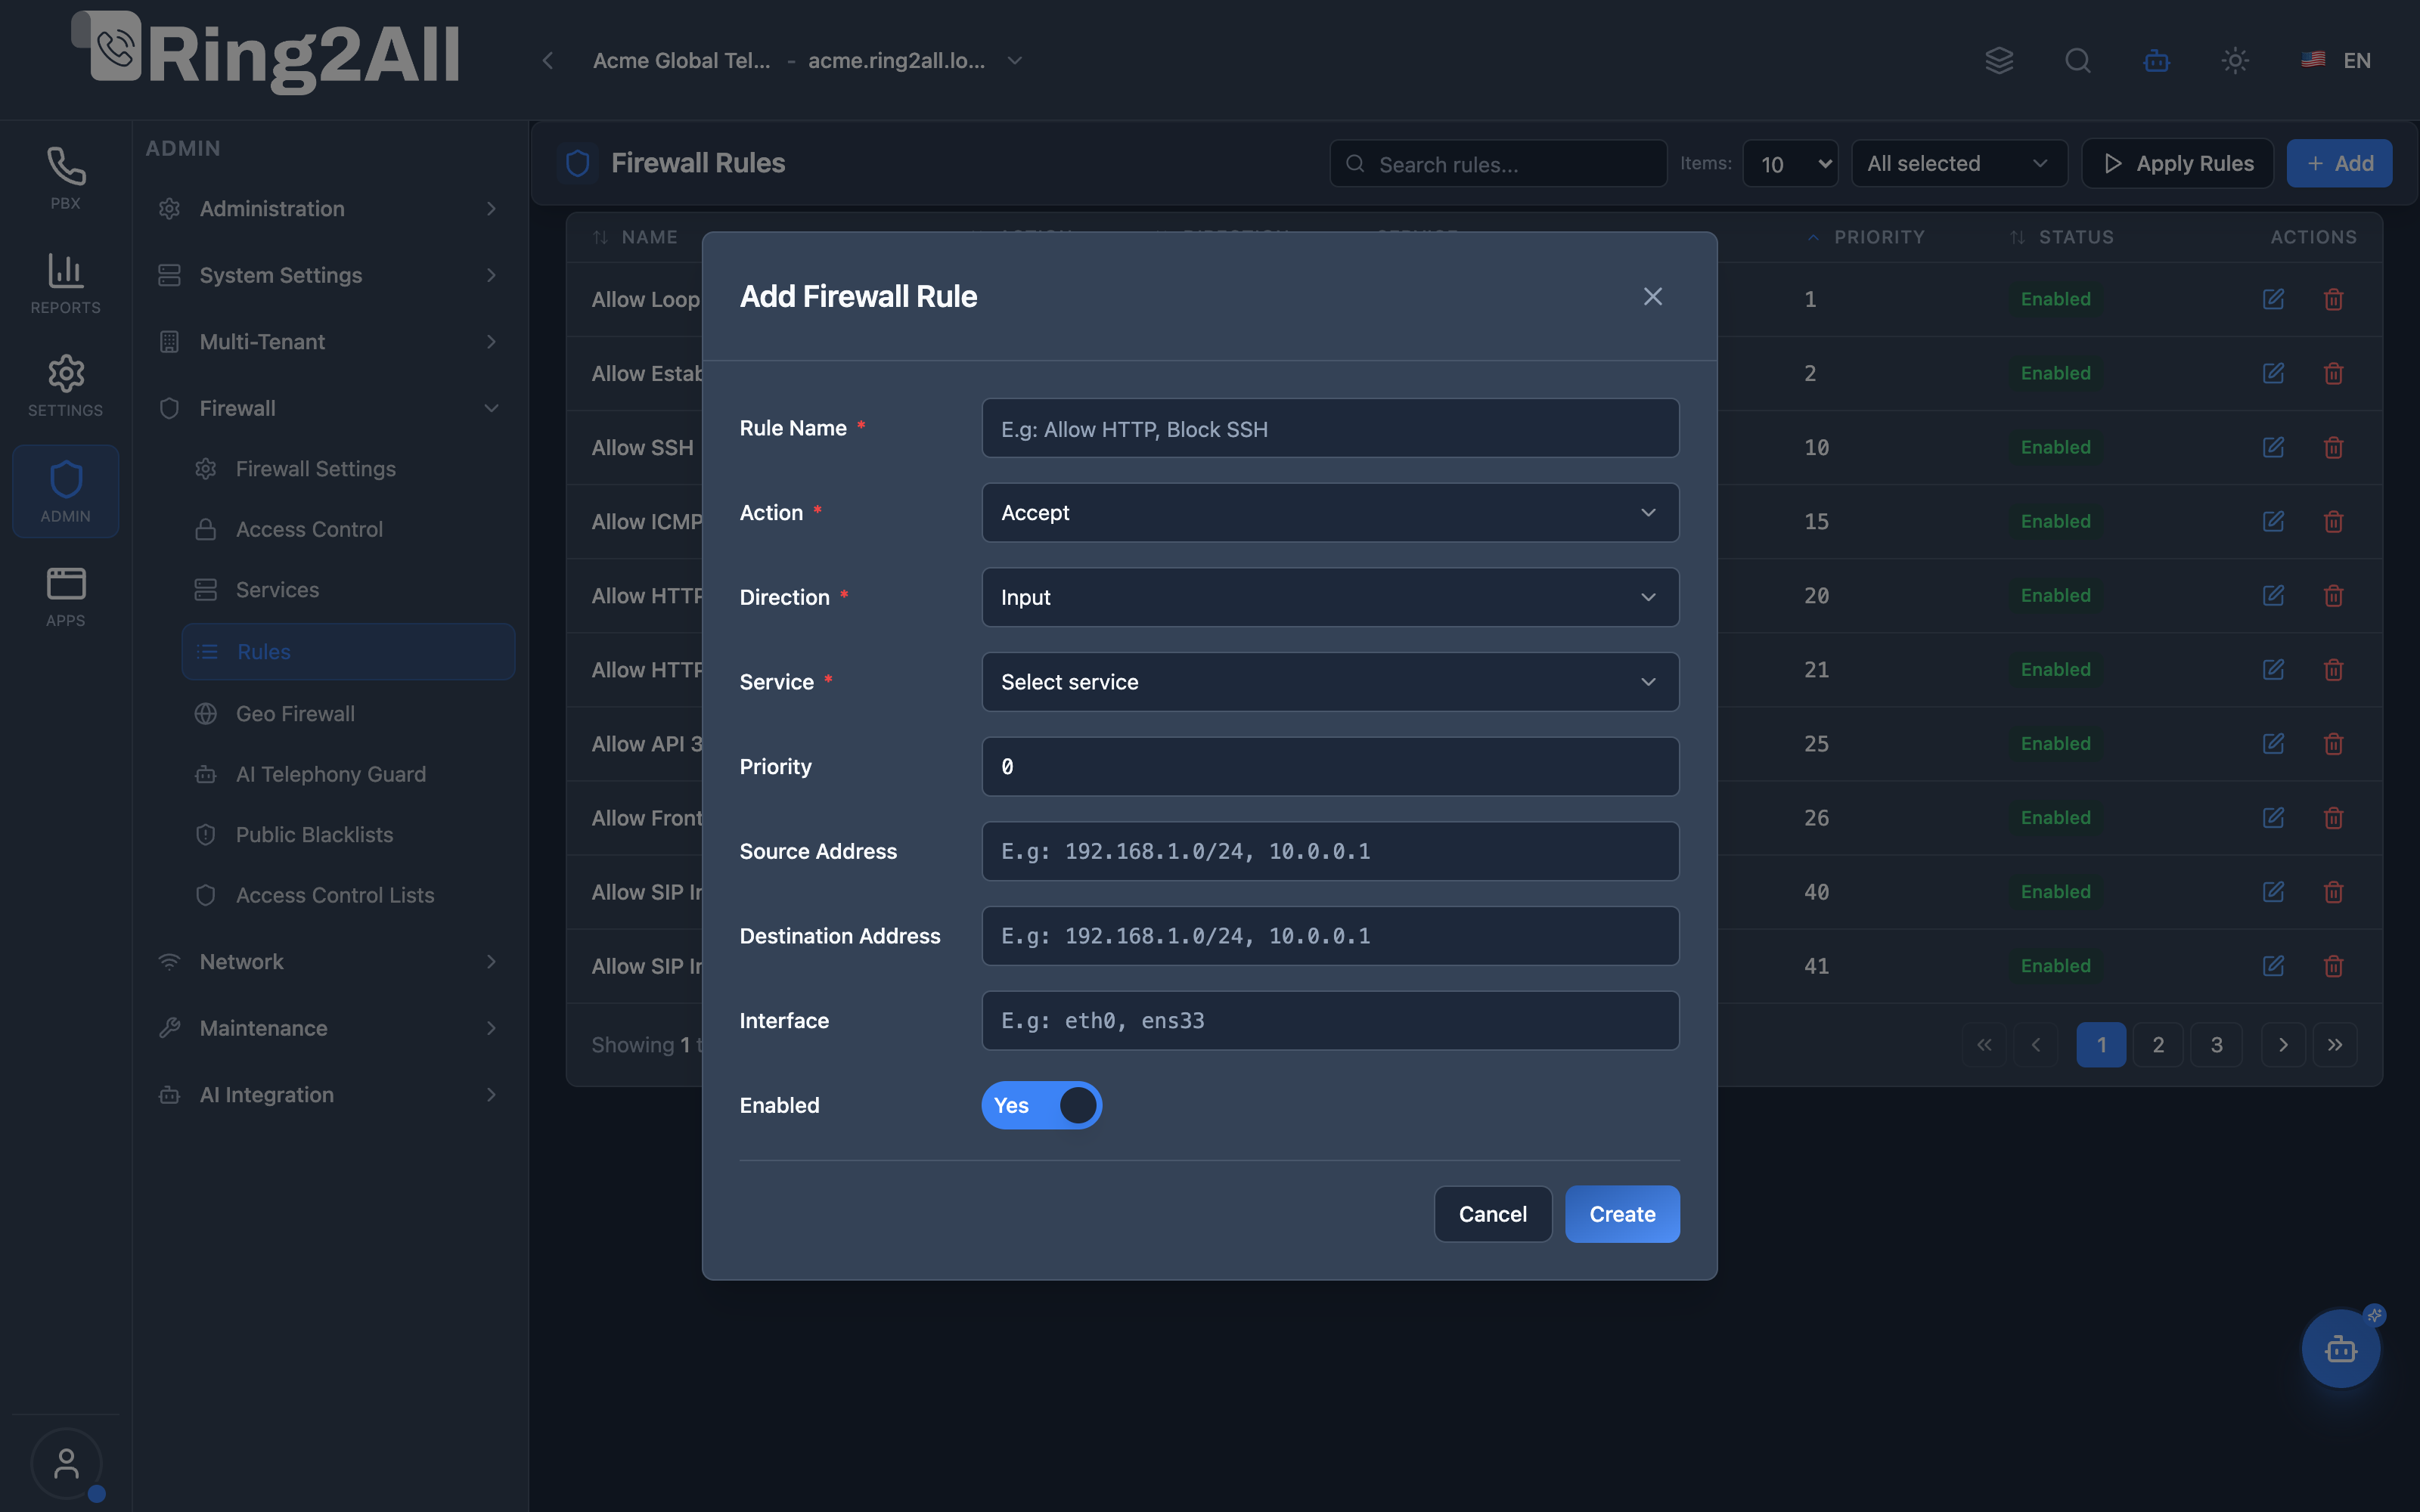
Task: Open the Action dropdown showing Accept
Action: (x=1330, y=513)
